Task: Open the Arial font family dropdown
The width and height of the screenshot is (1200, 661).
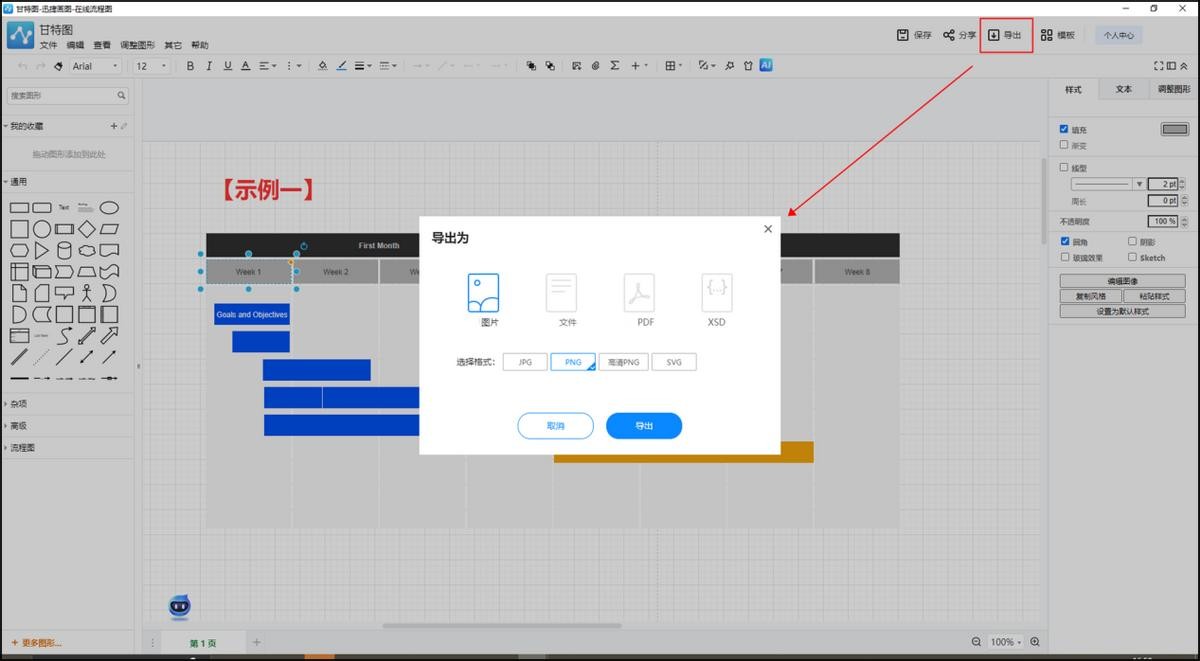Action: coord(95,66)
